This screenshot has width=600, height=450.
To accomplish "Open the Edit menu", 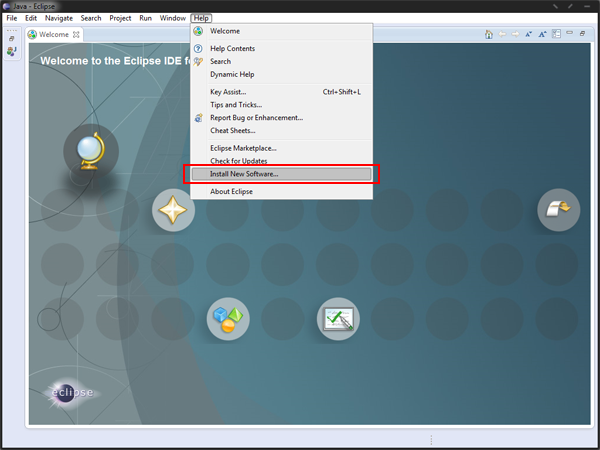I will coord(31,18).
